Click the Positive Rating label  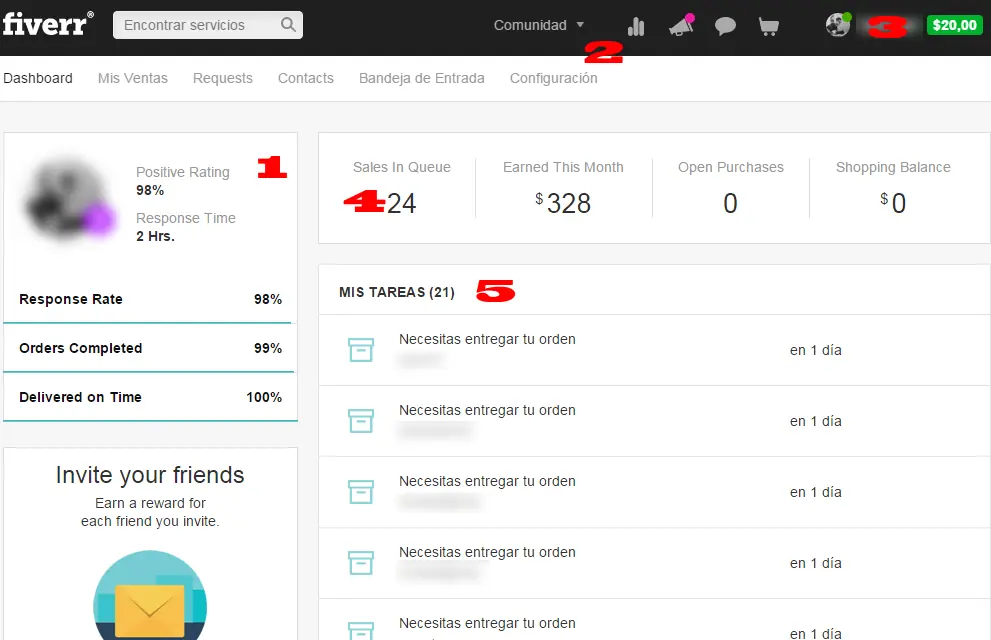click(x=183, y=172)
